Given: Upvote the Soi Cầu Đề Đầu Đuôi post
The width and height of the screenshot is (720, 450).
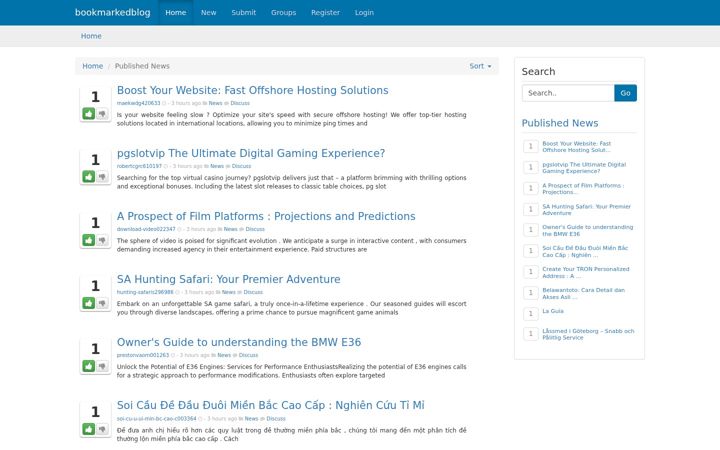Looking at the screenshot, I should (x=89, y=429).
